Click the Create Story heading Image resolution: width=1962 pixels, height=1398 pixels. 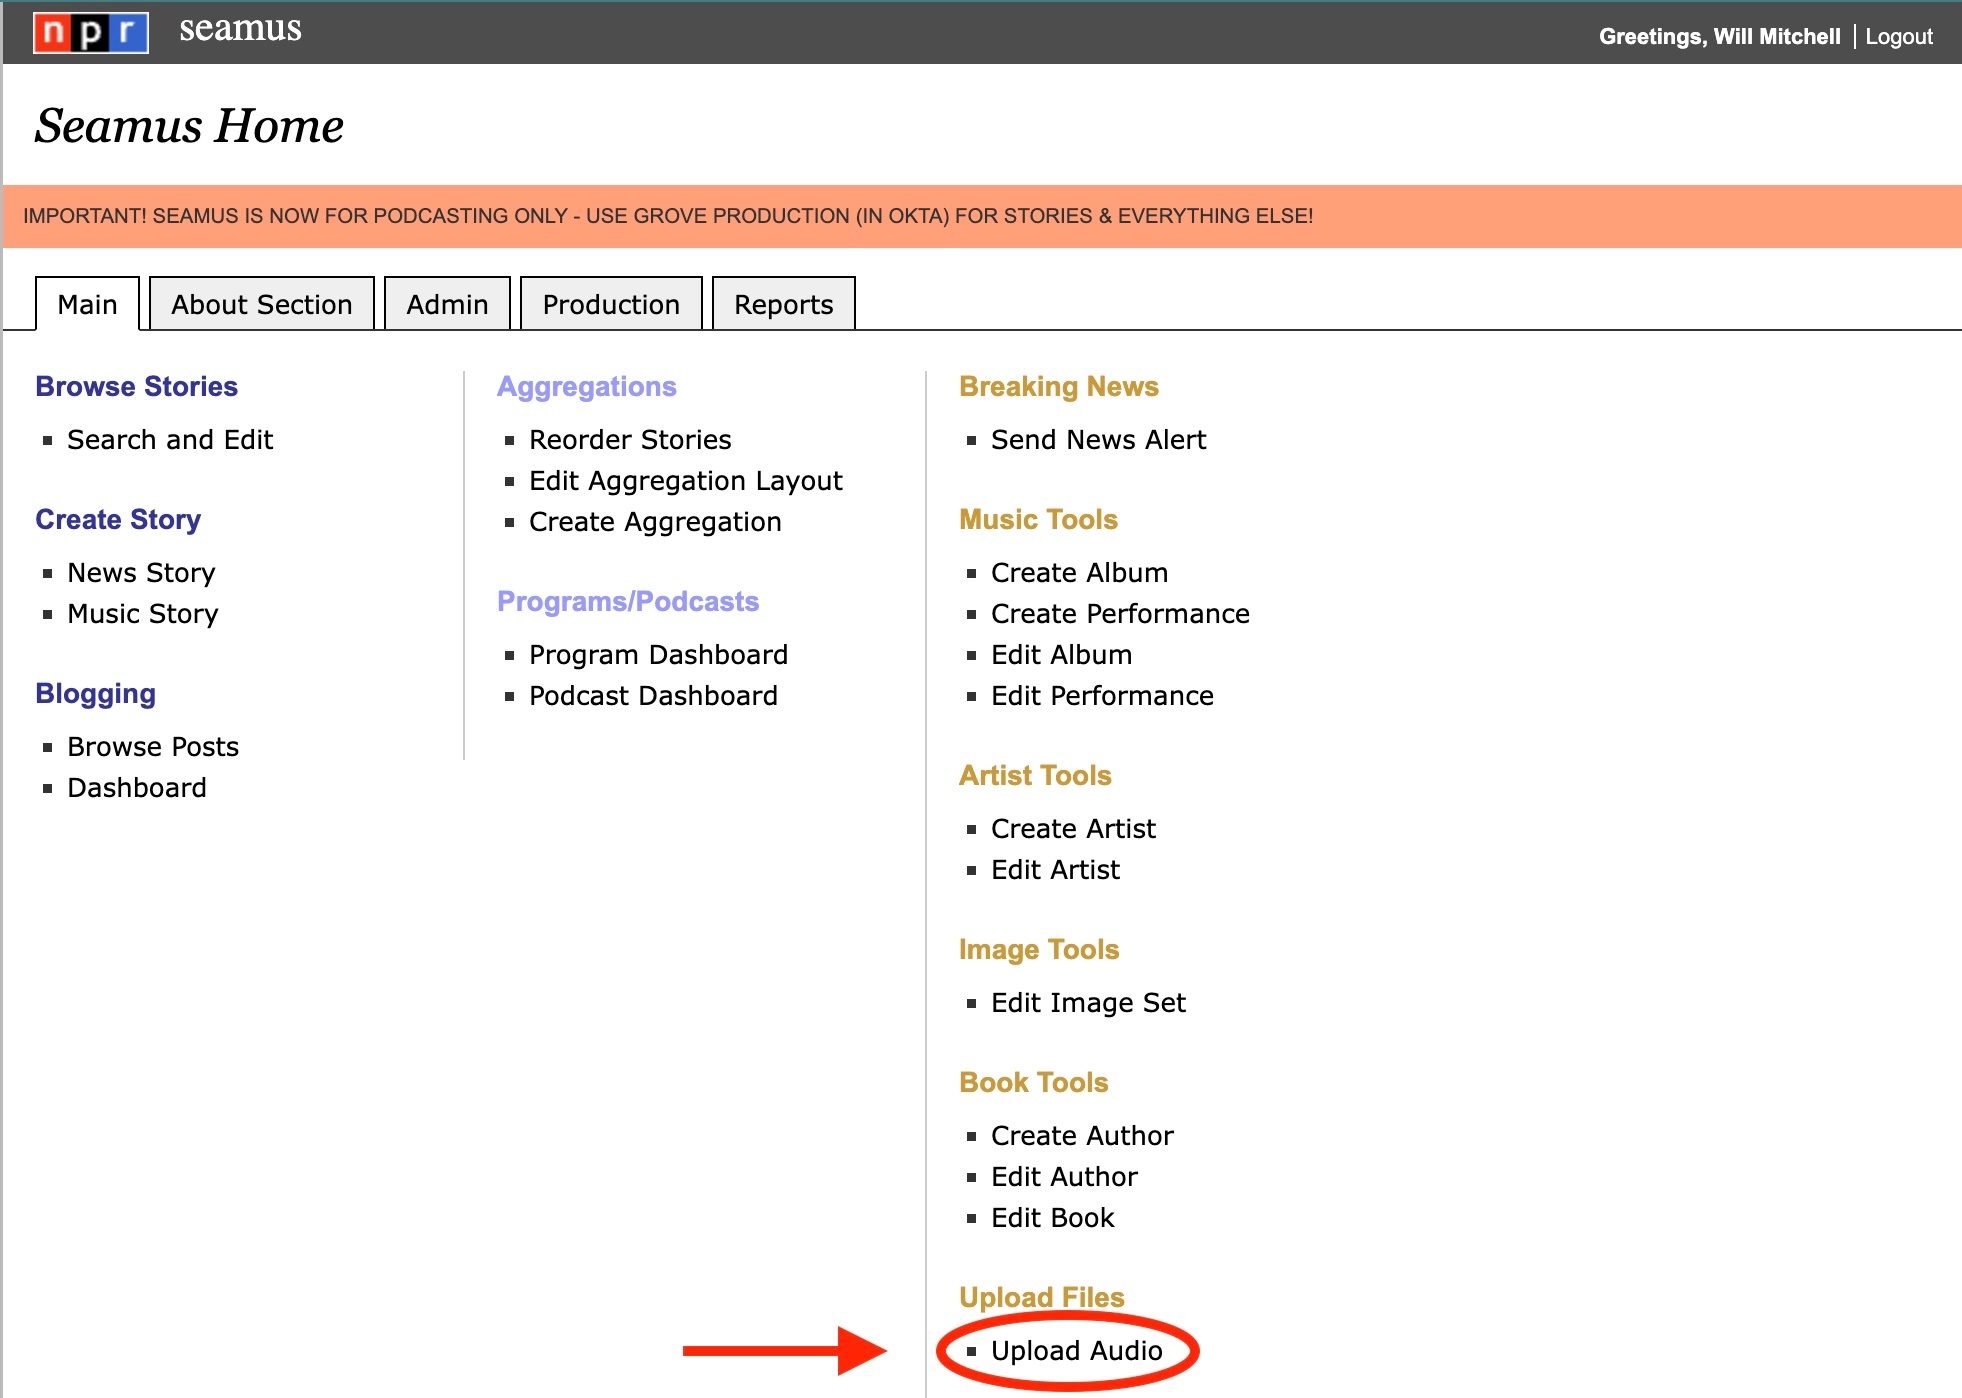click(x=118, y=520)
